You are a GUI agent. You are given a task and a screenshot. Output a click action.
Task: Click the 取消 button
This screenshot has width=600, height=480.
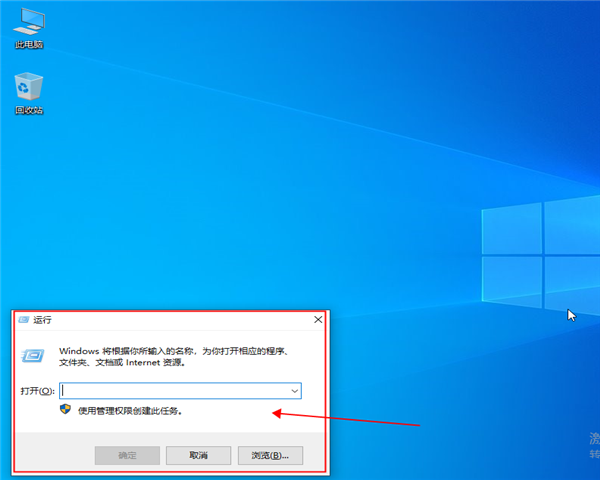click(198, 455)
